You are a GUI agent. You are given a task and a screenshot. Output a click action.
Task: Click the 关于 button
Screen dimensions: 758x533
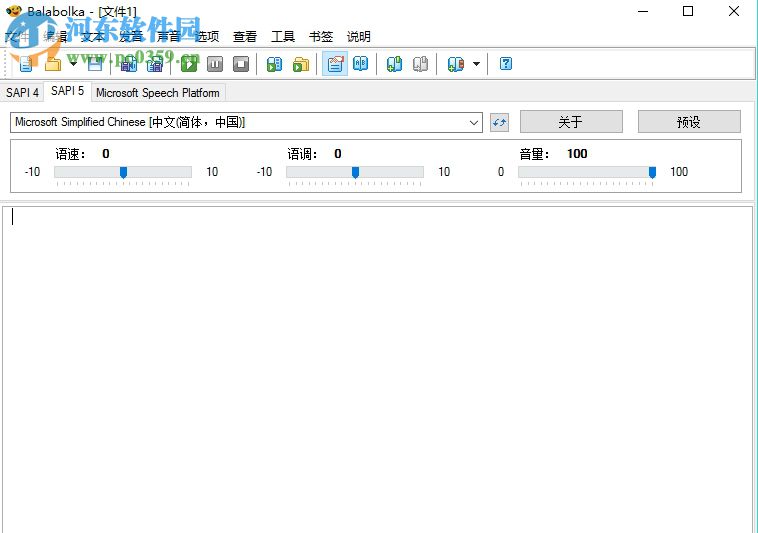571,122
